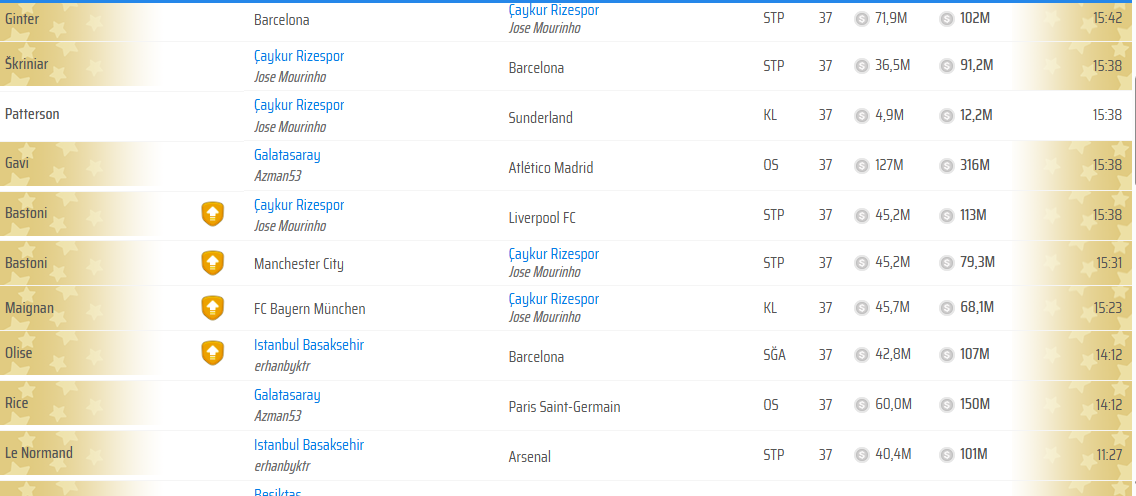Click boost shield icon beside Bastoni Manchester City row
1136x496 pixels.
[x=212, y=262]
